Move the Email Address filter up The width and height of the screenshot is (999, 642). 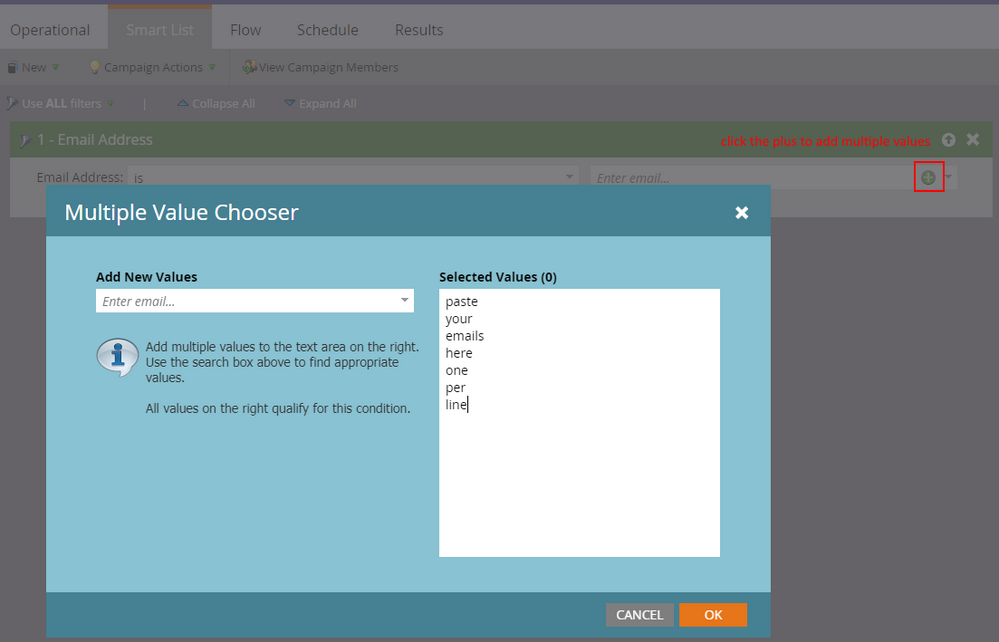coord(948,140)
